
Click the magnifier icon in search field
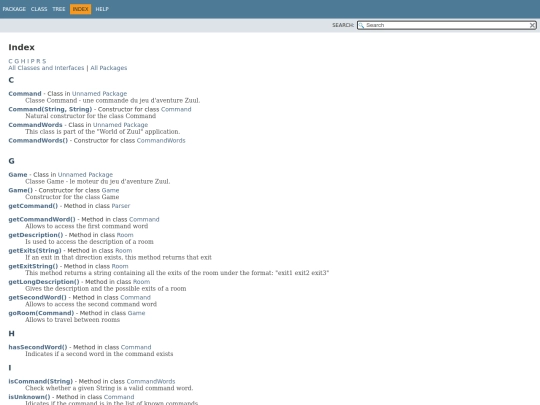pyautogui.click(x=361, y=25)
